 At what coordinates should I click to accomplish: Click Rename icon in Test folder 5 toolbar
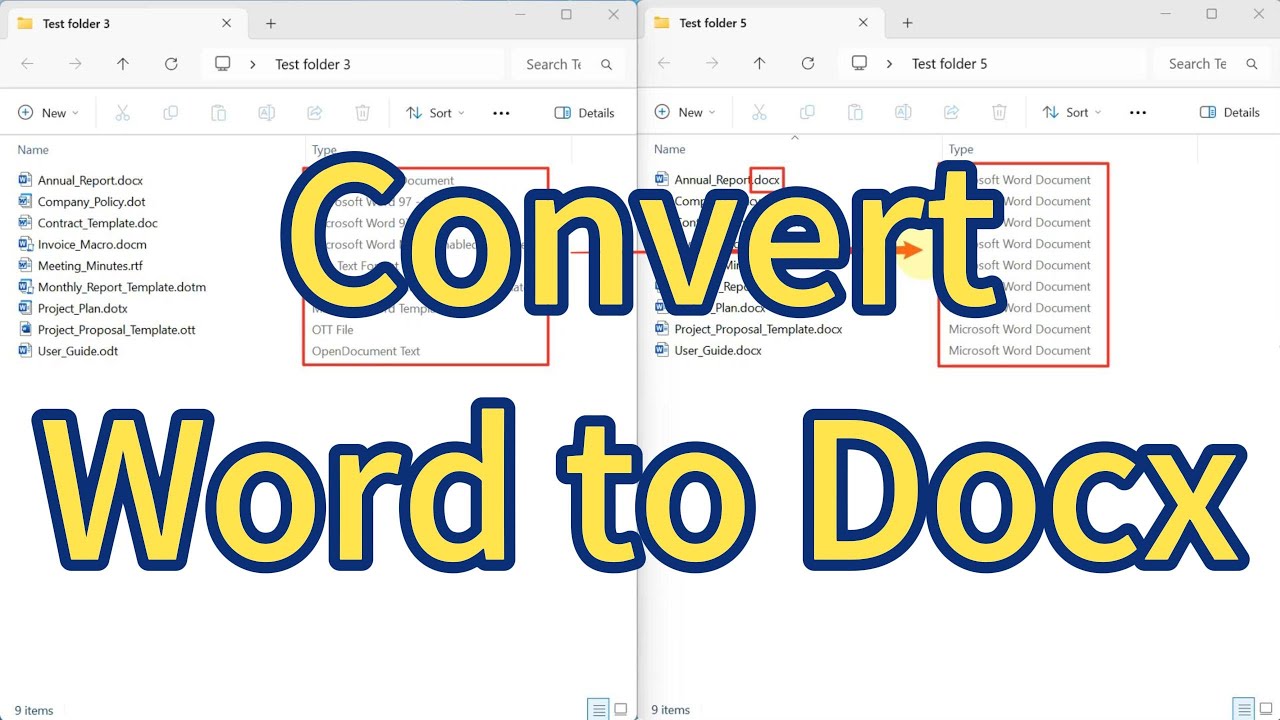(x=903, y=112)
